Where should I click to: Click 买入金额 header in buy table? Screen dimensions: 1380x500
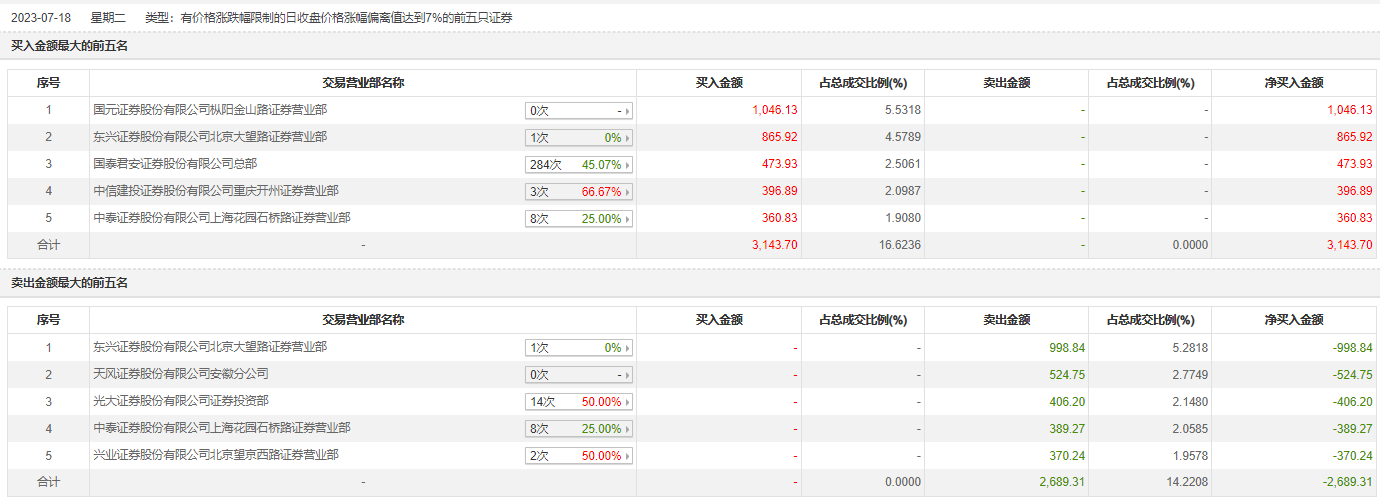click(719, 83)
